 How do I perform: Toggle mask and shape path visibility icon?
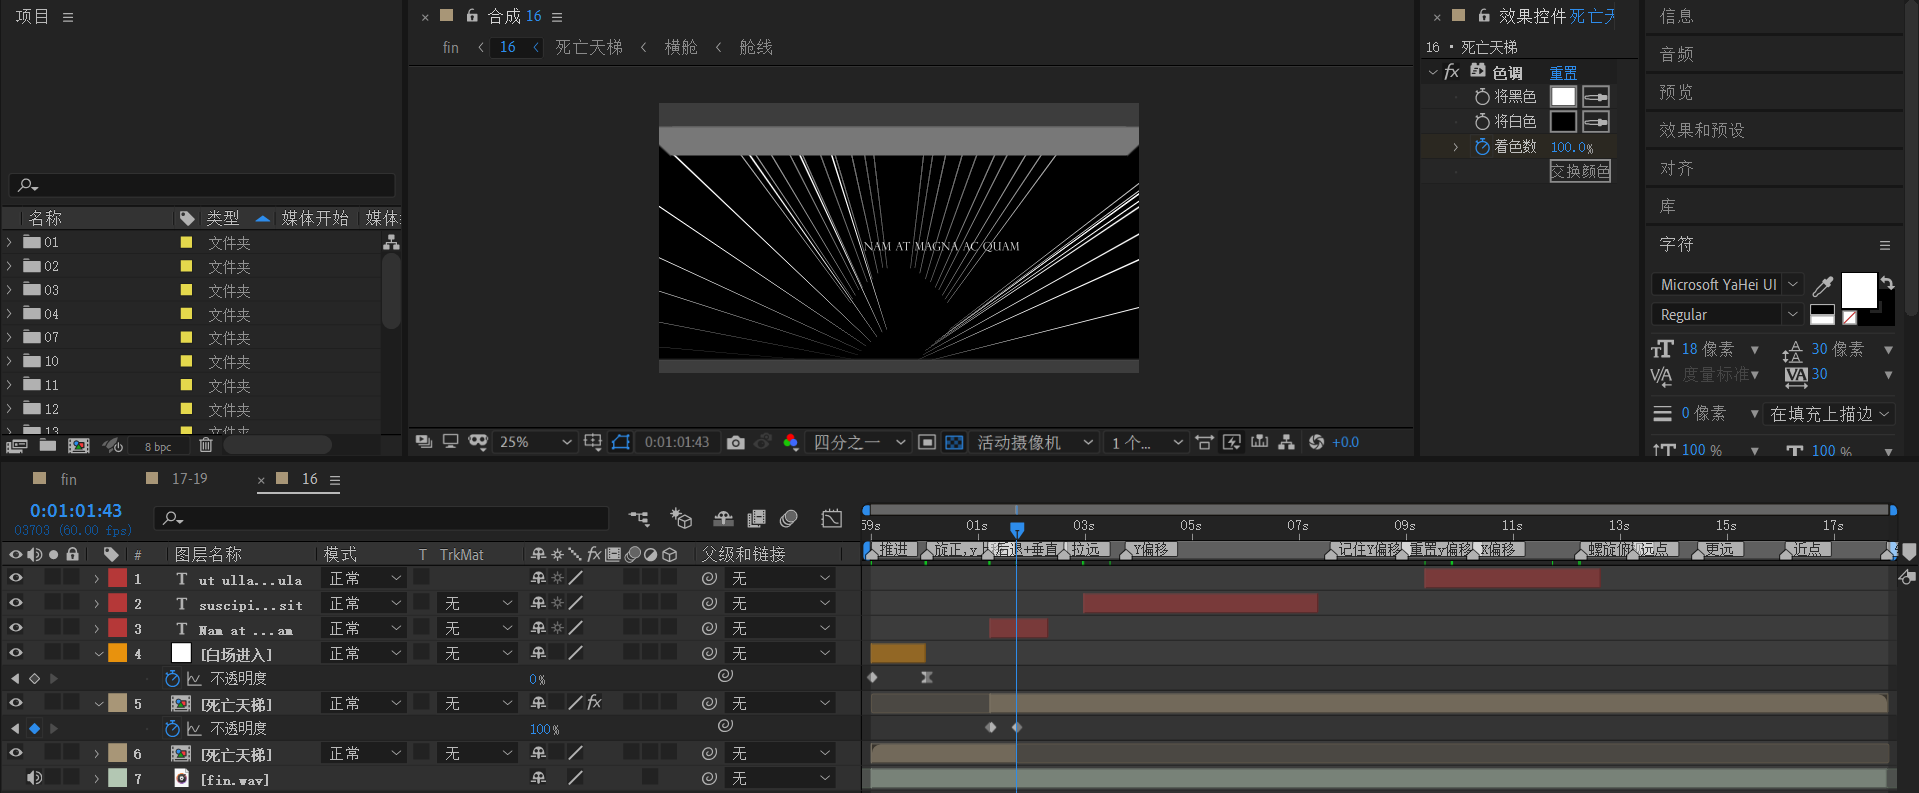pyautogui.click(x=620, y=442)
